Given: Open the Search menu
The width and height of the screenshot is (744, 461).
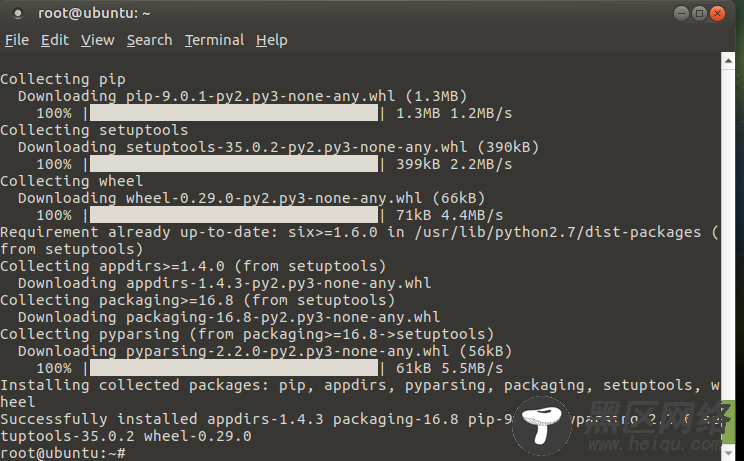Looking at the screenshot, I should 149,40.
